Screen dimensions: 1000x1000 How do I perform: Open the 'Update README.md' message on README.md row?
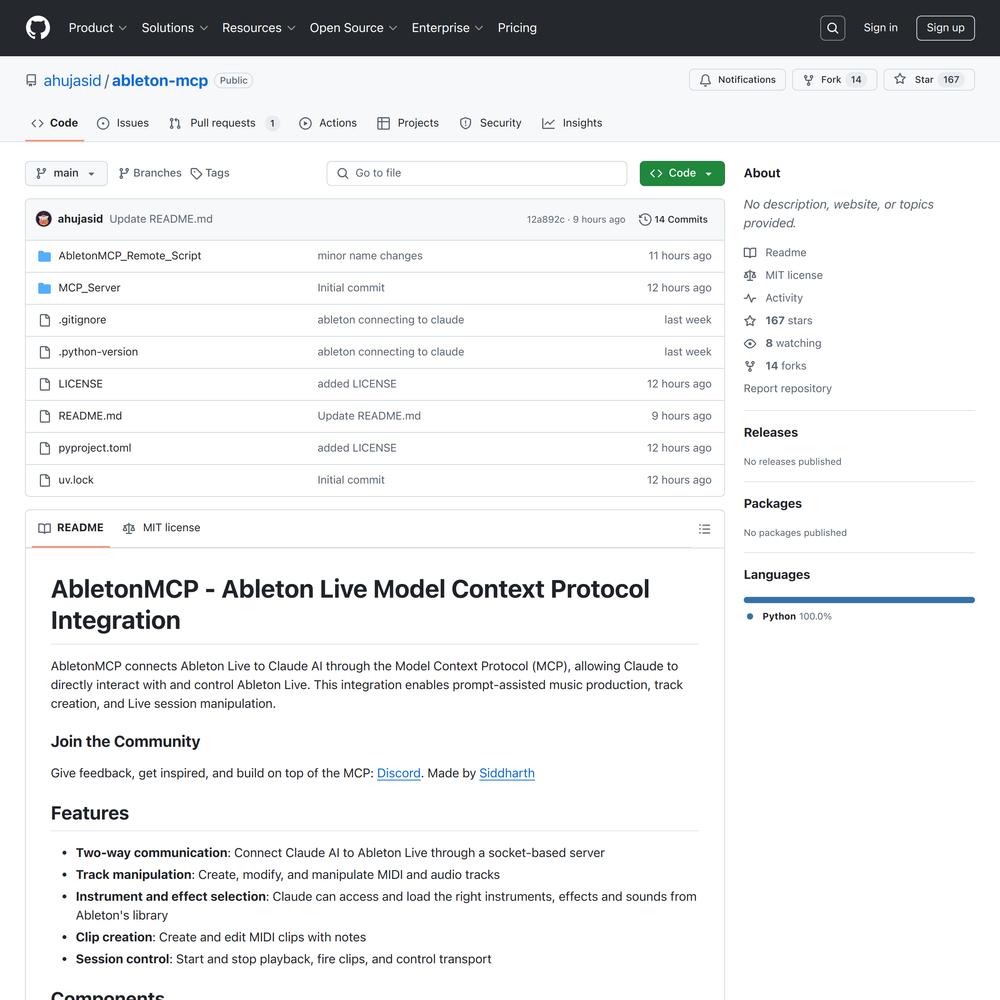(369, 416)
